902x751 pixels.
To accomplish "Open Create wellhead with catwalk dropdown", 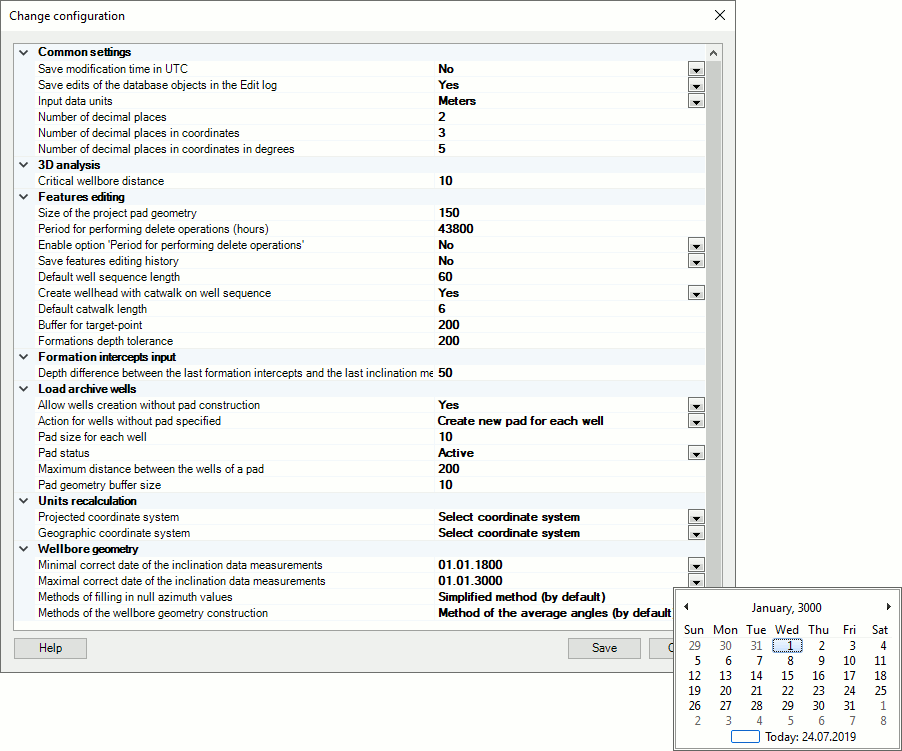I will click(x=696, y=294).
